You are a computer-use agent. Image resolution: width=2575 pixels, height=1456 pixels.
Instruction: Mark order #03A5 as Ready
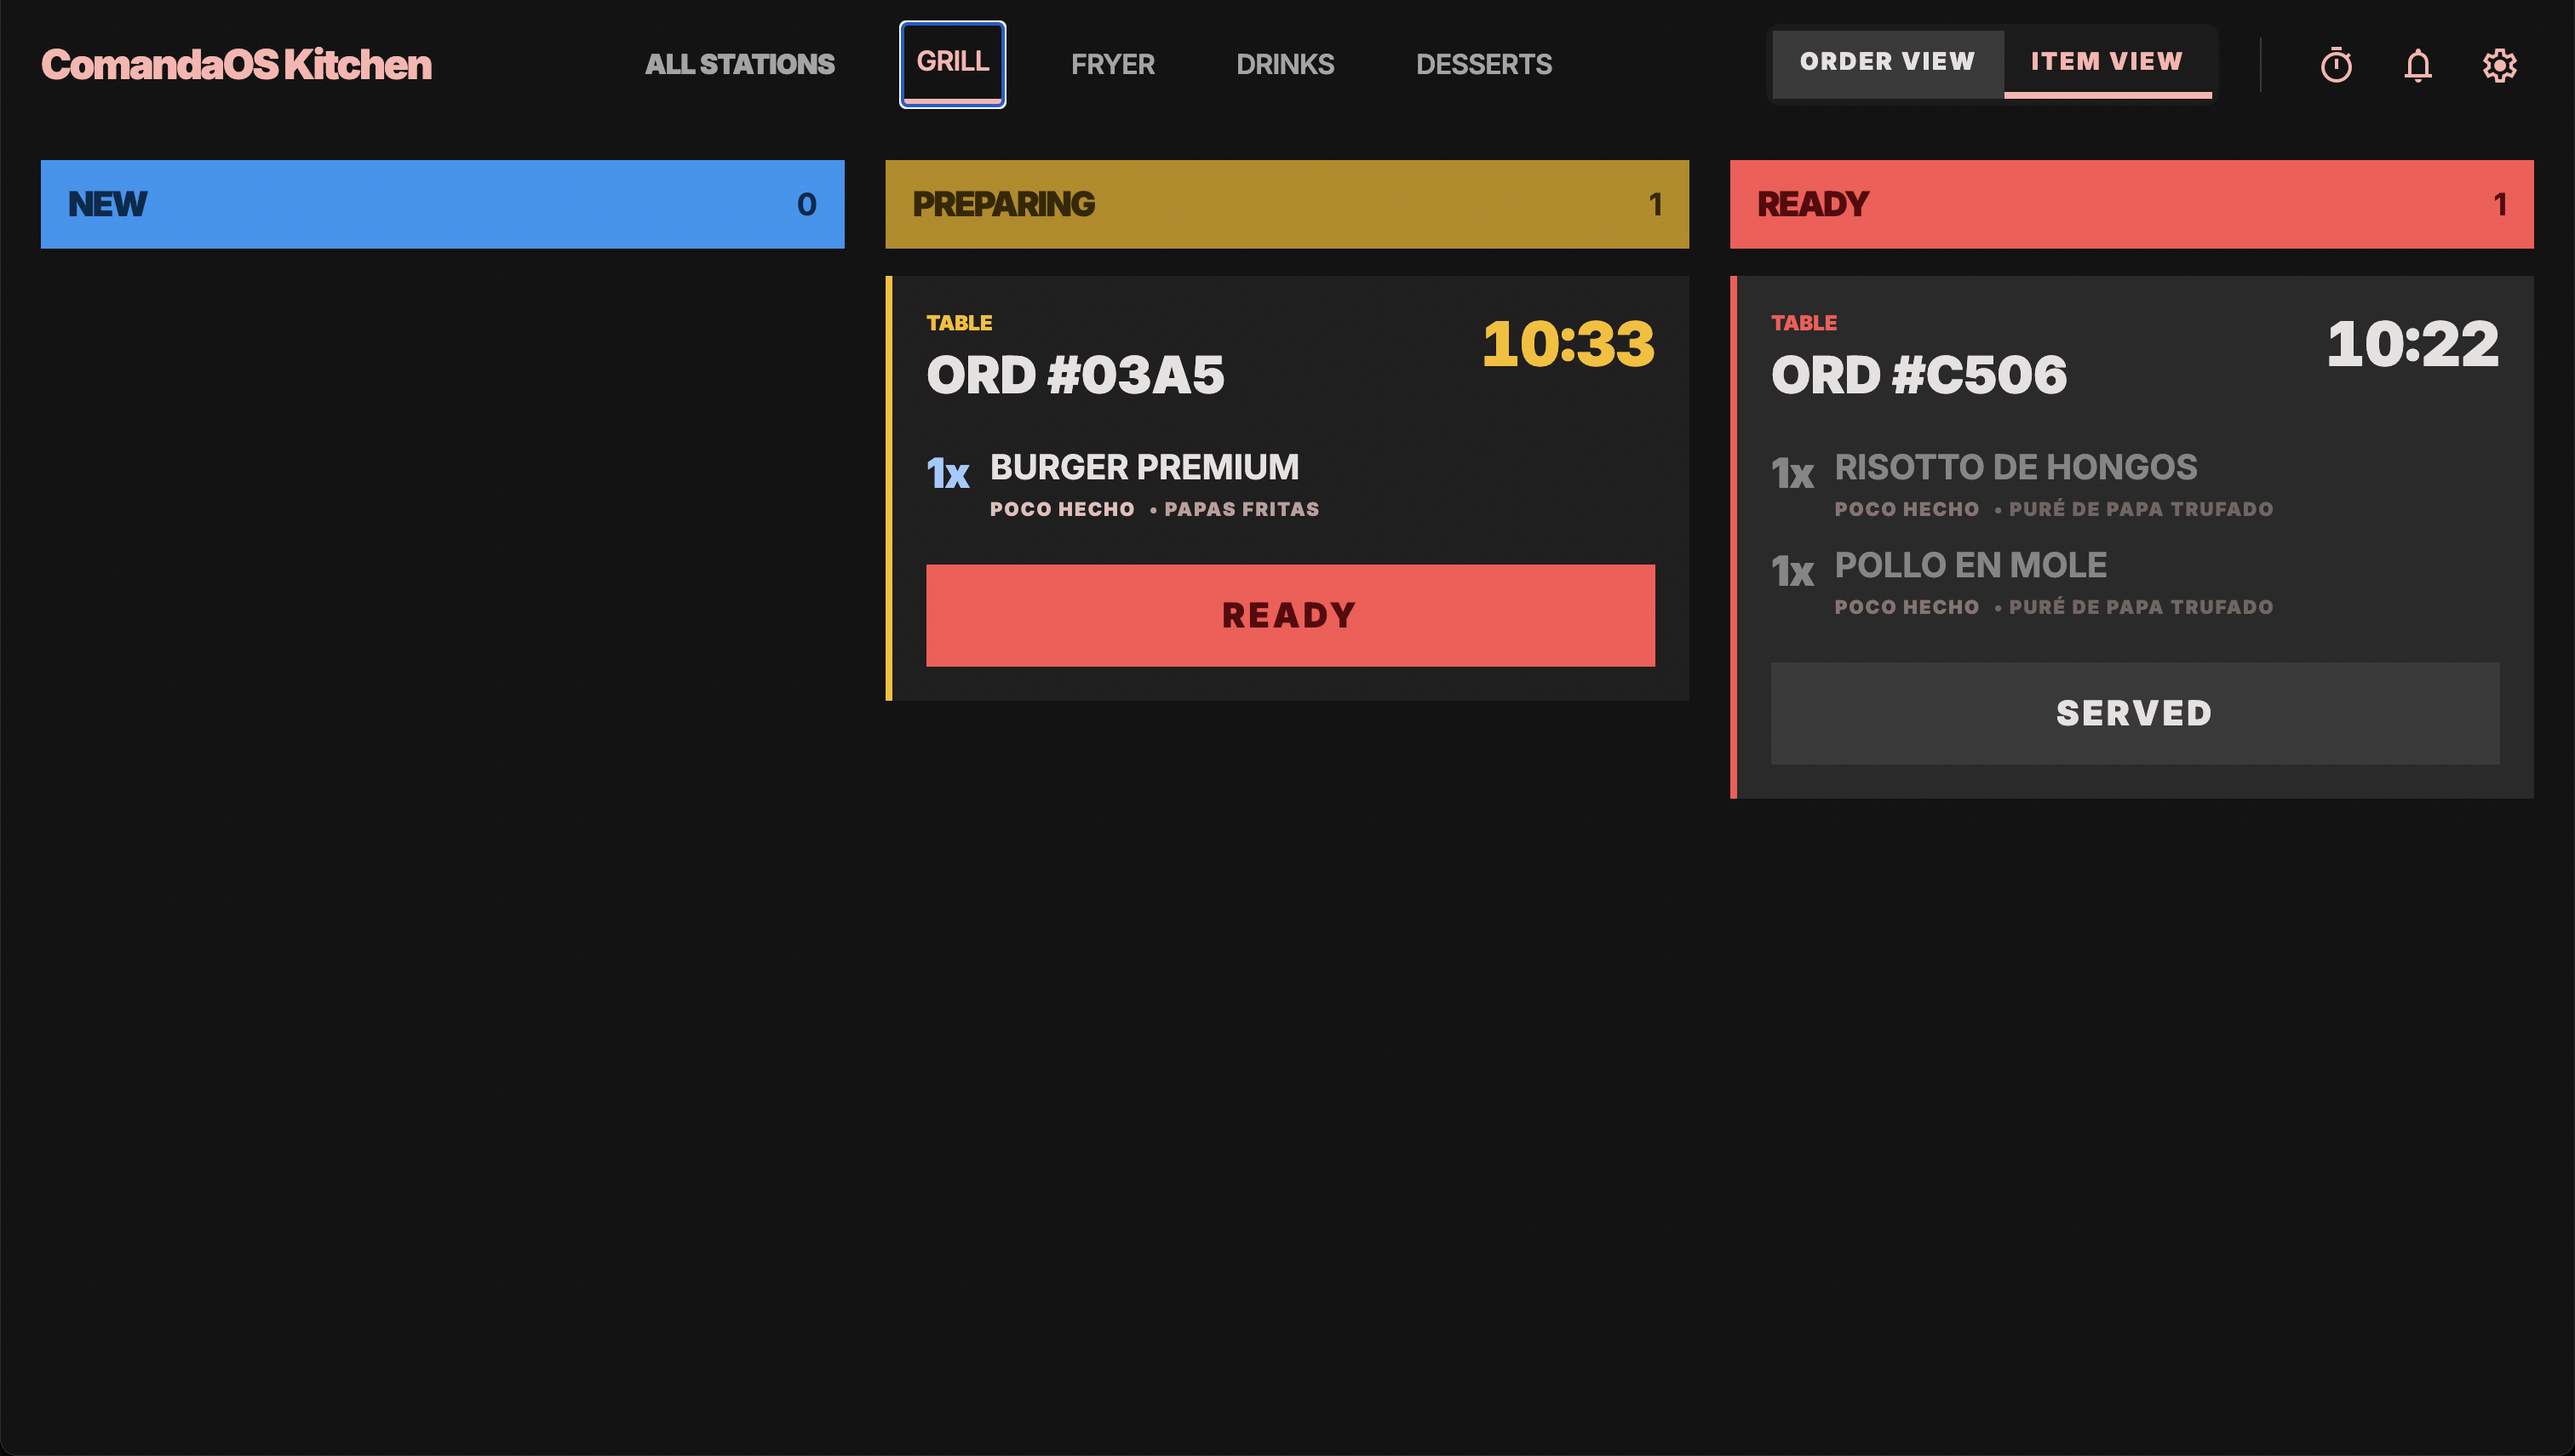pos(1289,615)
